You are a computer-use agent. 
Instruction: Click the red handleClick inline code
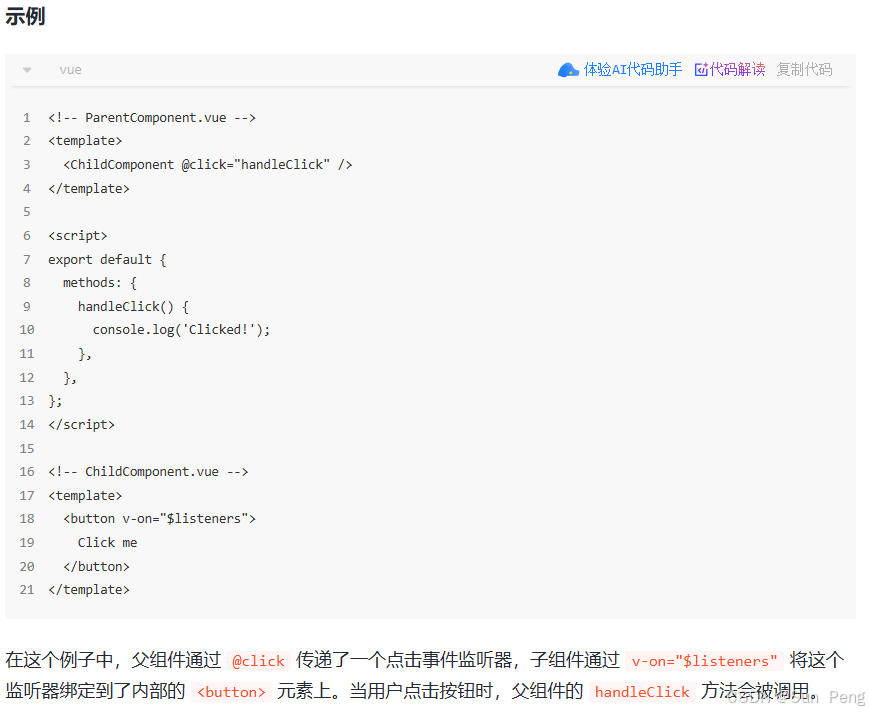642,692
